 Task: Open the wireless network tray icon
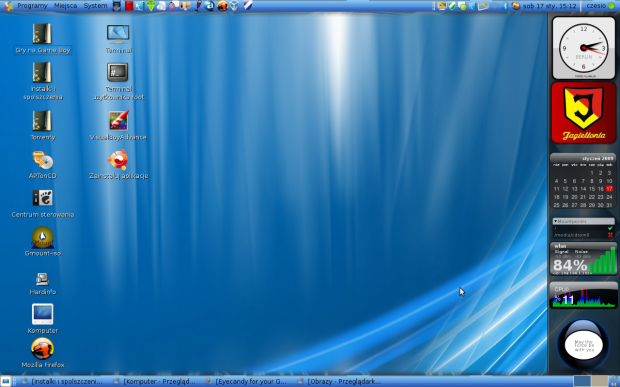coord(495,6)
